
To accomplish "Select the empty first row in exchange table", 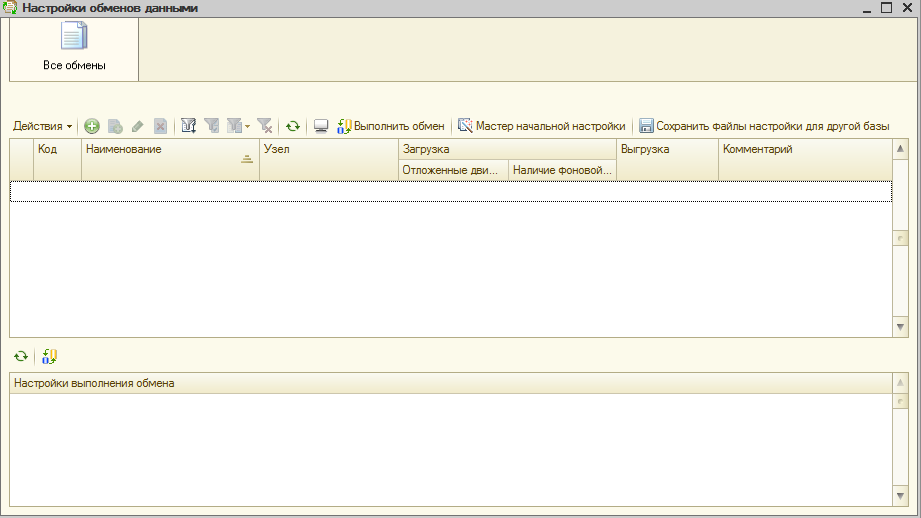I will point(450,191).
